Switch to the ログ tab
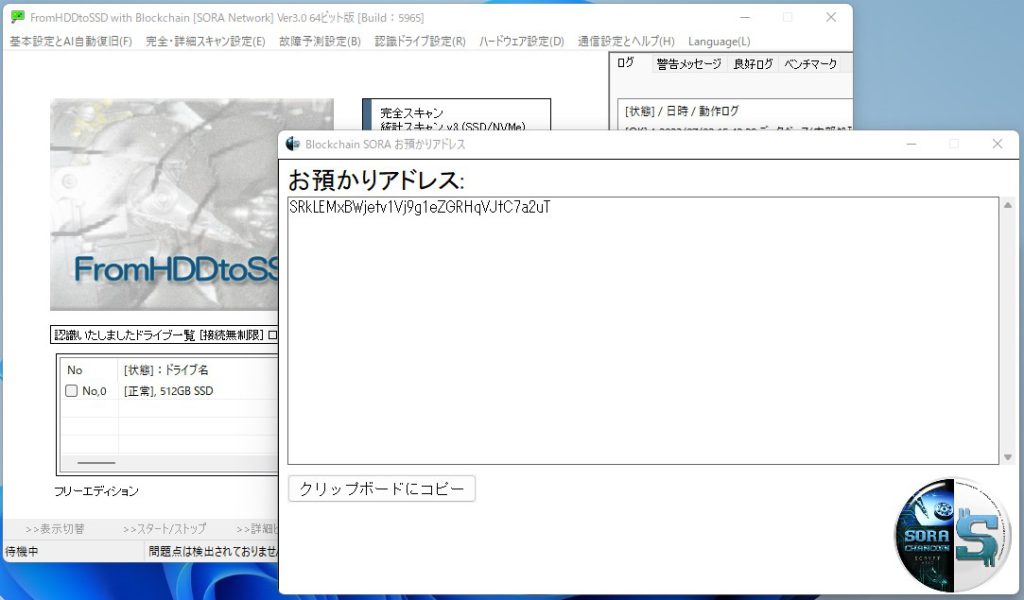The width and height of the screenshot is (1024, 600). [x=626, y=63]
